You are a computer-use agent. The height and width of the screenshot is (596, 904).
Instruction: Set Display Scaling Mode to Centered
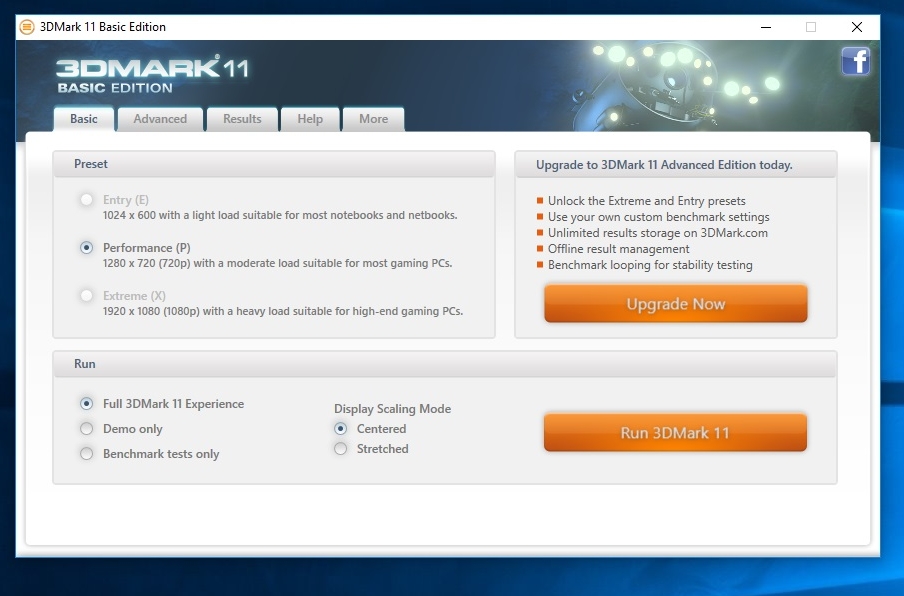click(x=341, y=429)
